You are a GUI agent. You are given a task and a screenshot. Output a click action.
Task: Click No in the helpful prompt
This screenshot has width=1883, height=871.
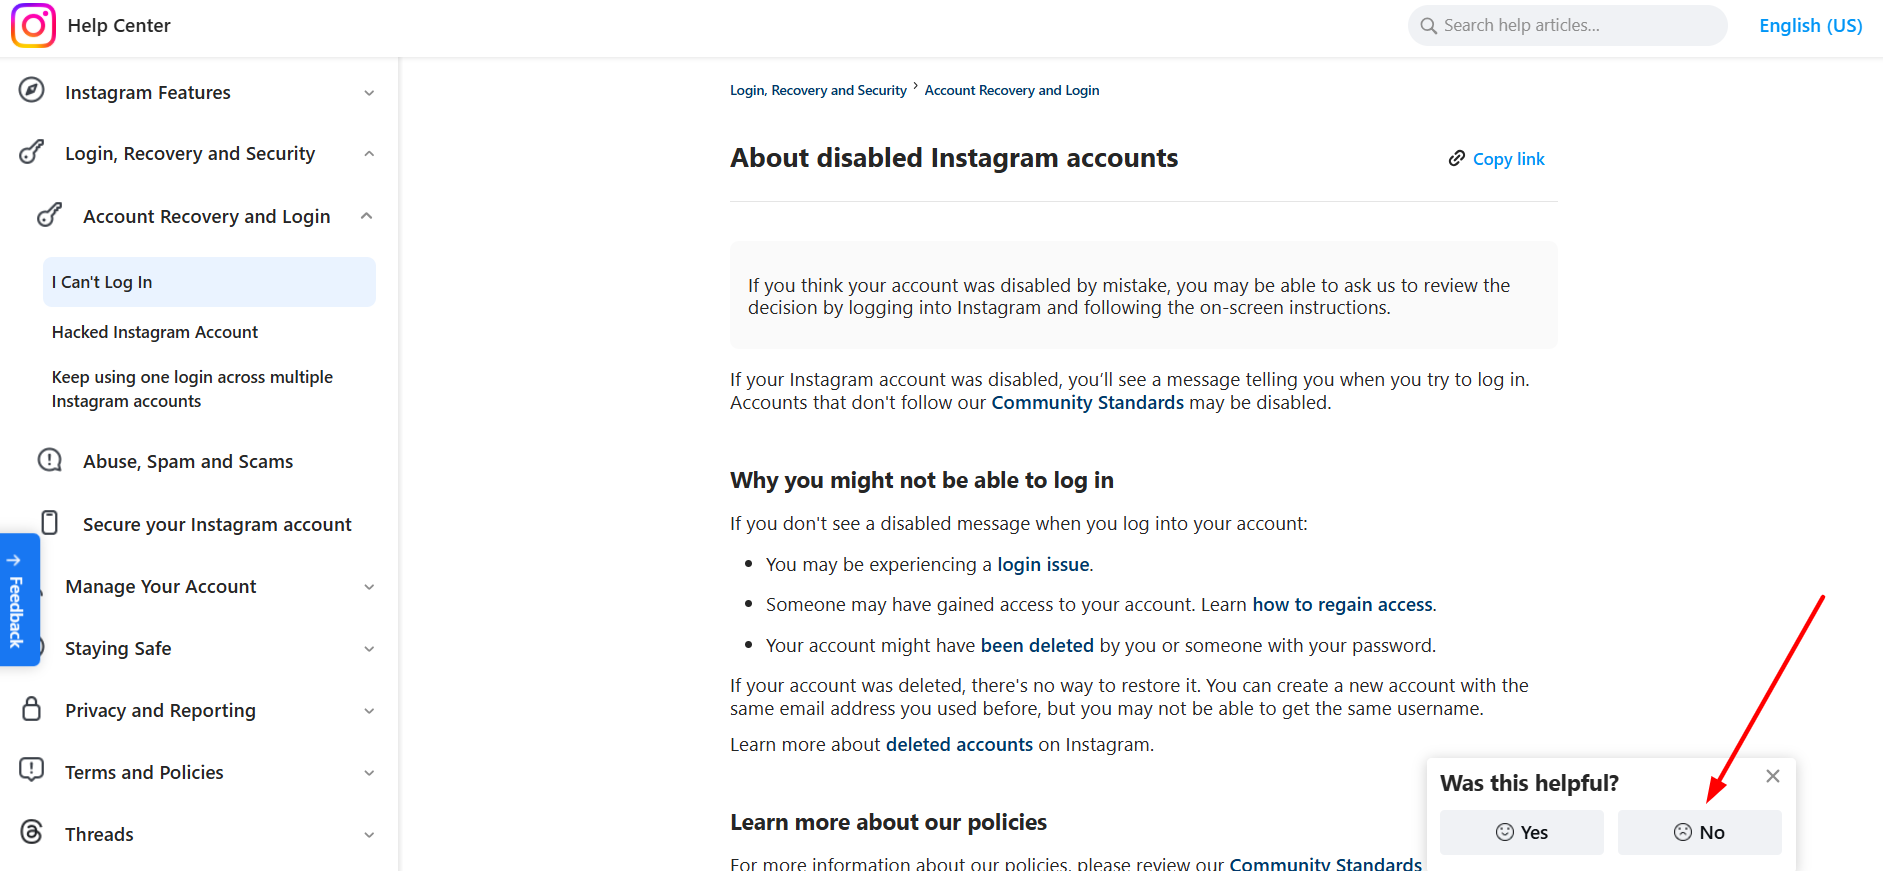pos(1699,832)
